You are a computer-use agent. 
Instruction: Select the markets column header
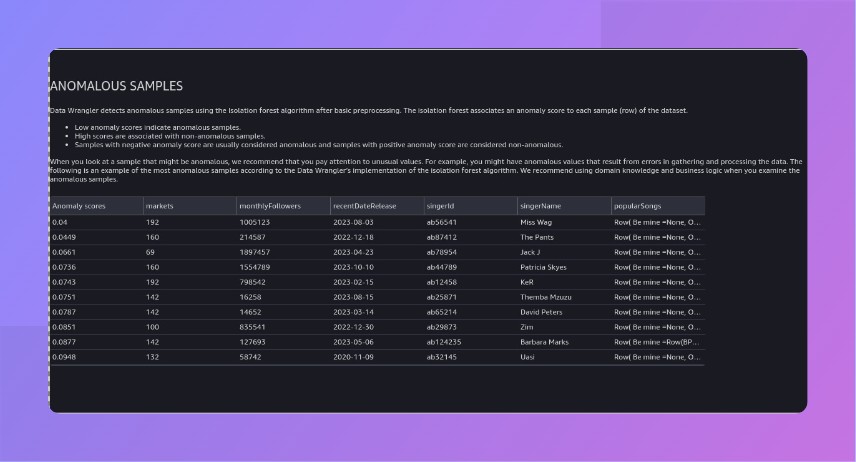pos(160,206)
